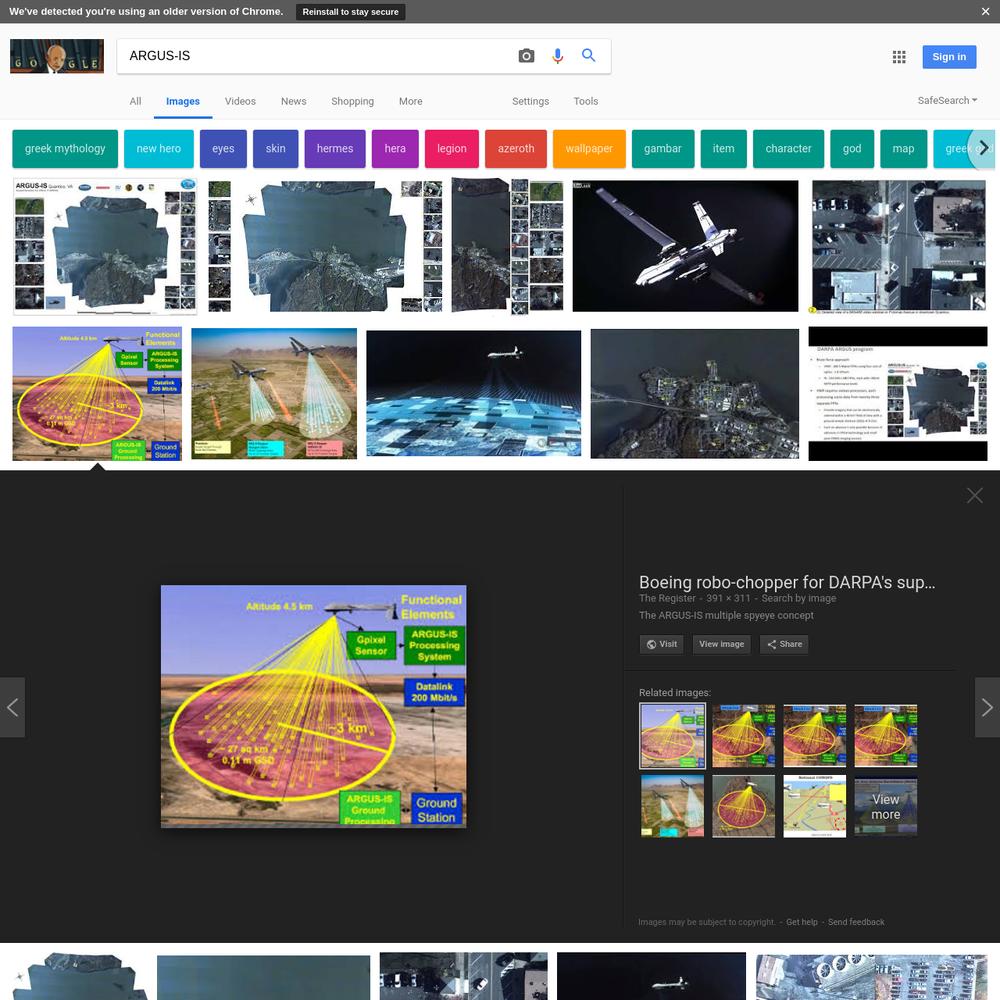
Task: Select the gambar suggestion chip
Action: tap(663, 149)
